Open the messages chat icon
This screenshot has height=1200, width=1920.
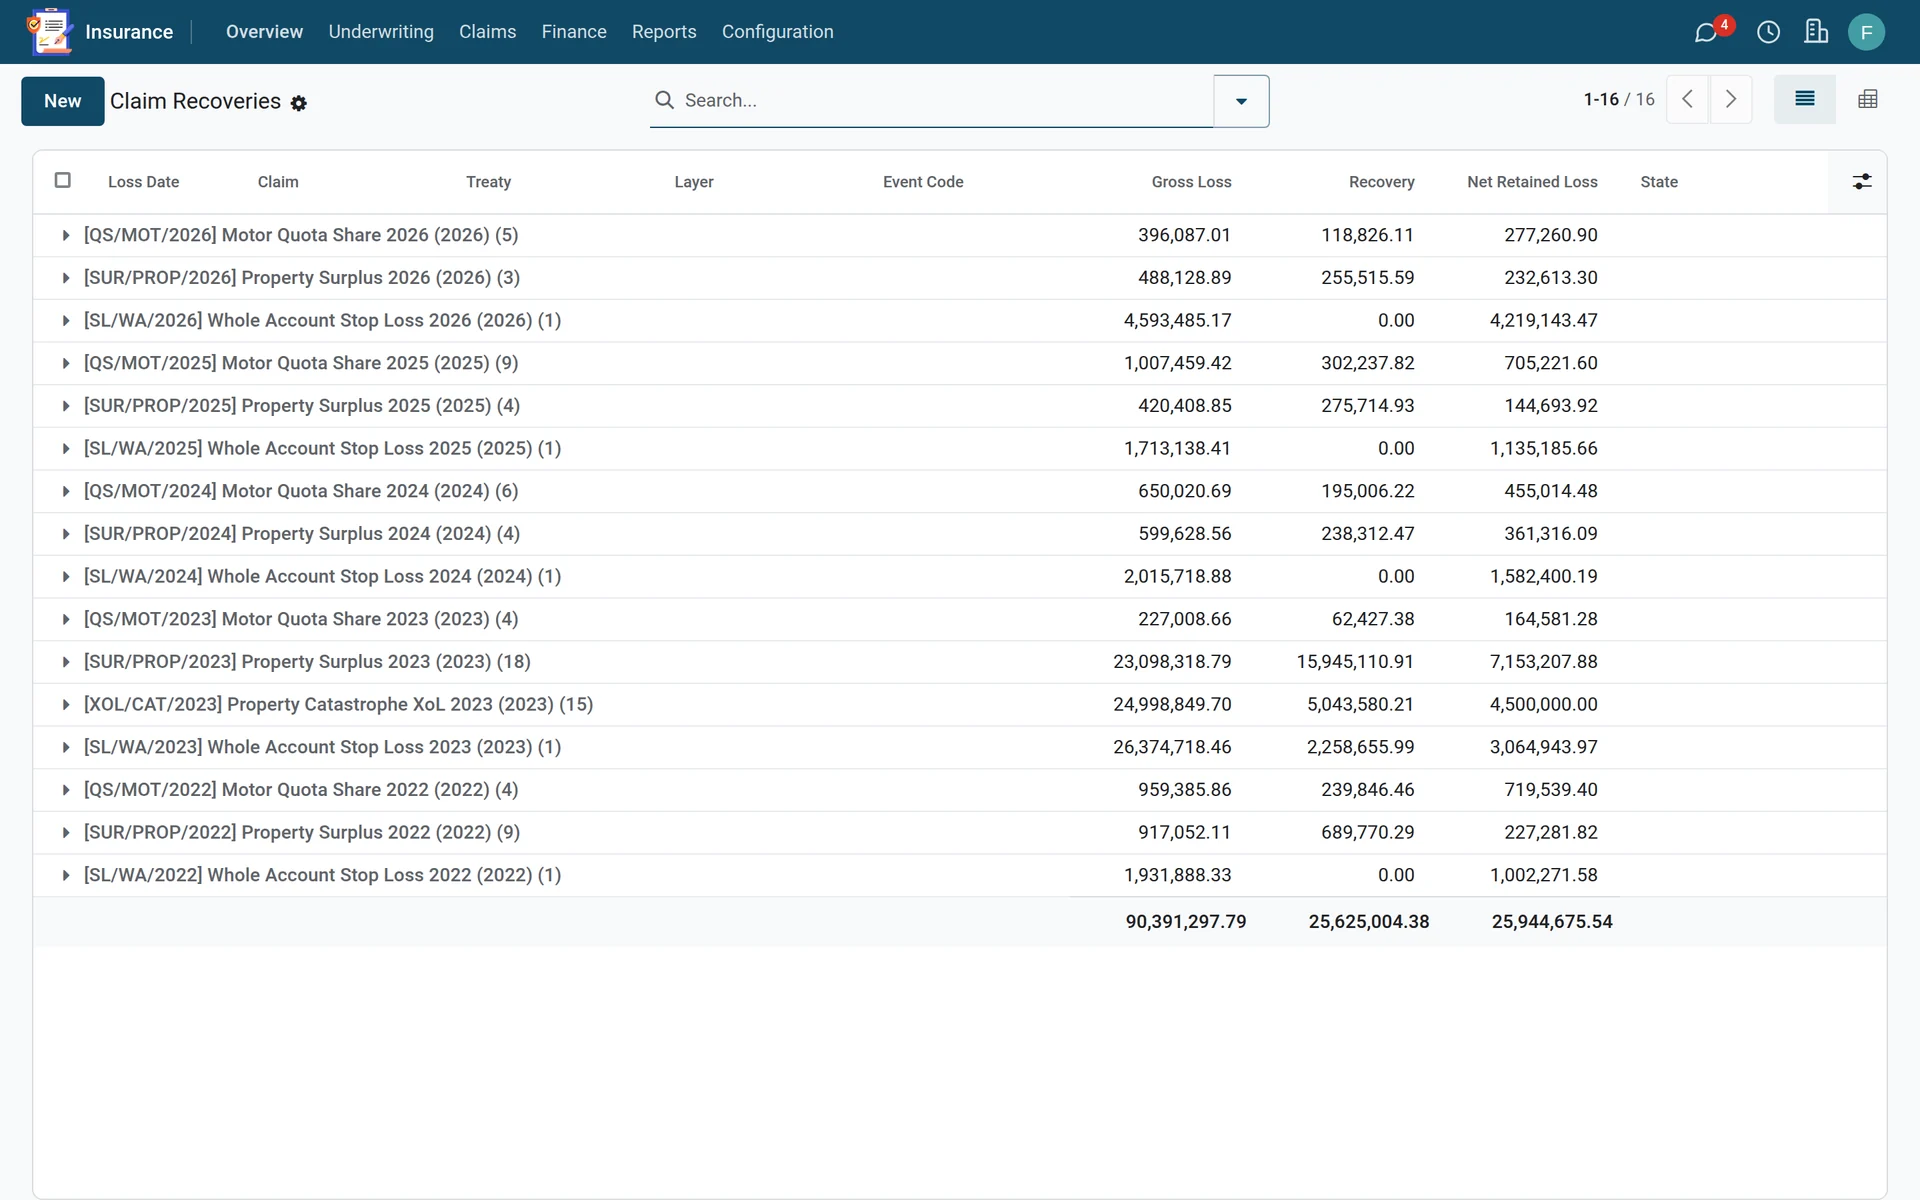pyautogui.click(x=1706, y=32)
